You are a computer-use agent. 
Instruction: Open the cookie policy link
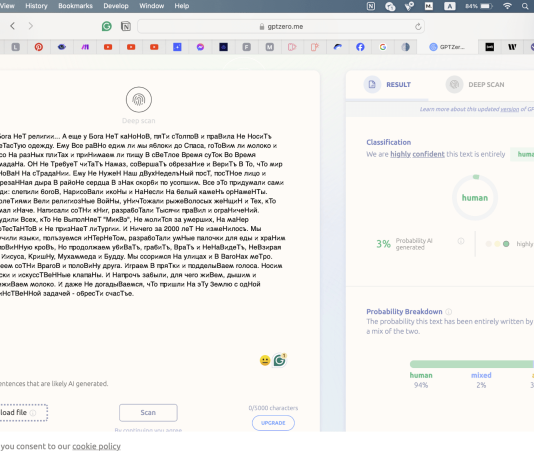[x=96, y=446]
